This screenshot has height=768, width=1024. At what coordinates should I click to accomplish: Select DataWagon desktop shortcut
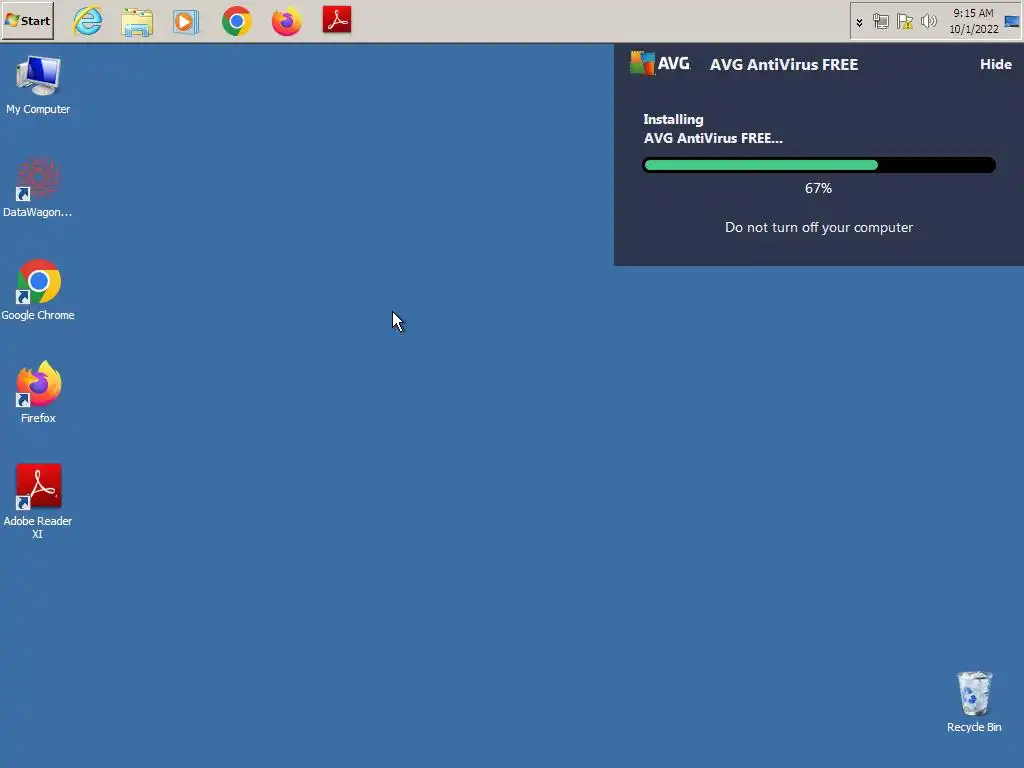click(x=38, y=188)
